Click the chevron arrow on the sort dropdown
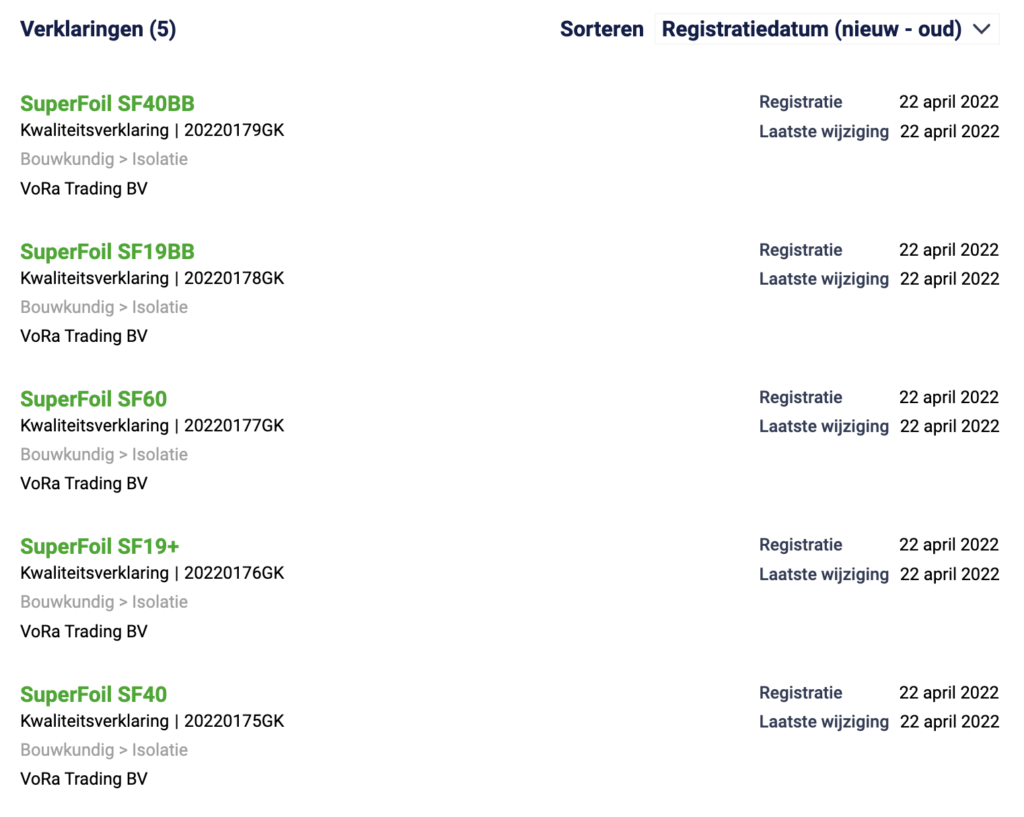This screenshot has width=1024, height=817. coord(981,29)
